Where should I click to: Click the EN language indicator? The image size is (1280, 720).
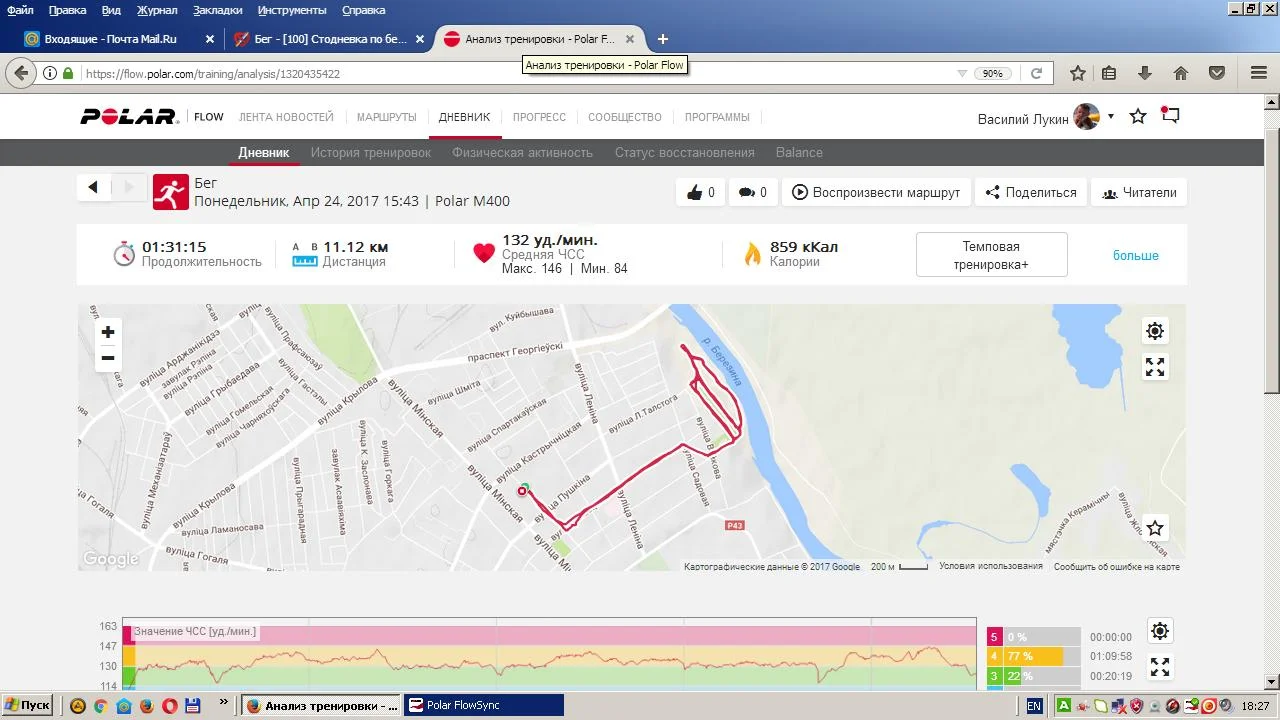tap(1034, 706)
